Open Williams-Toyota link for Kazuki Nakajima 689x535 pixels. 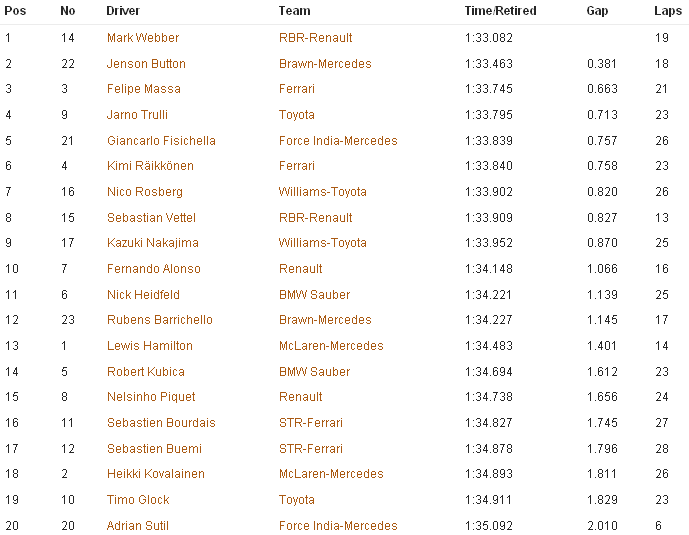[x=323, y=242]
